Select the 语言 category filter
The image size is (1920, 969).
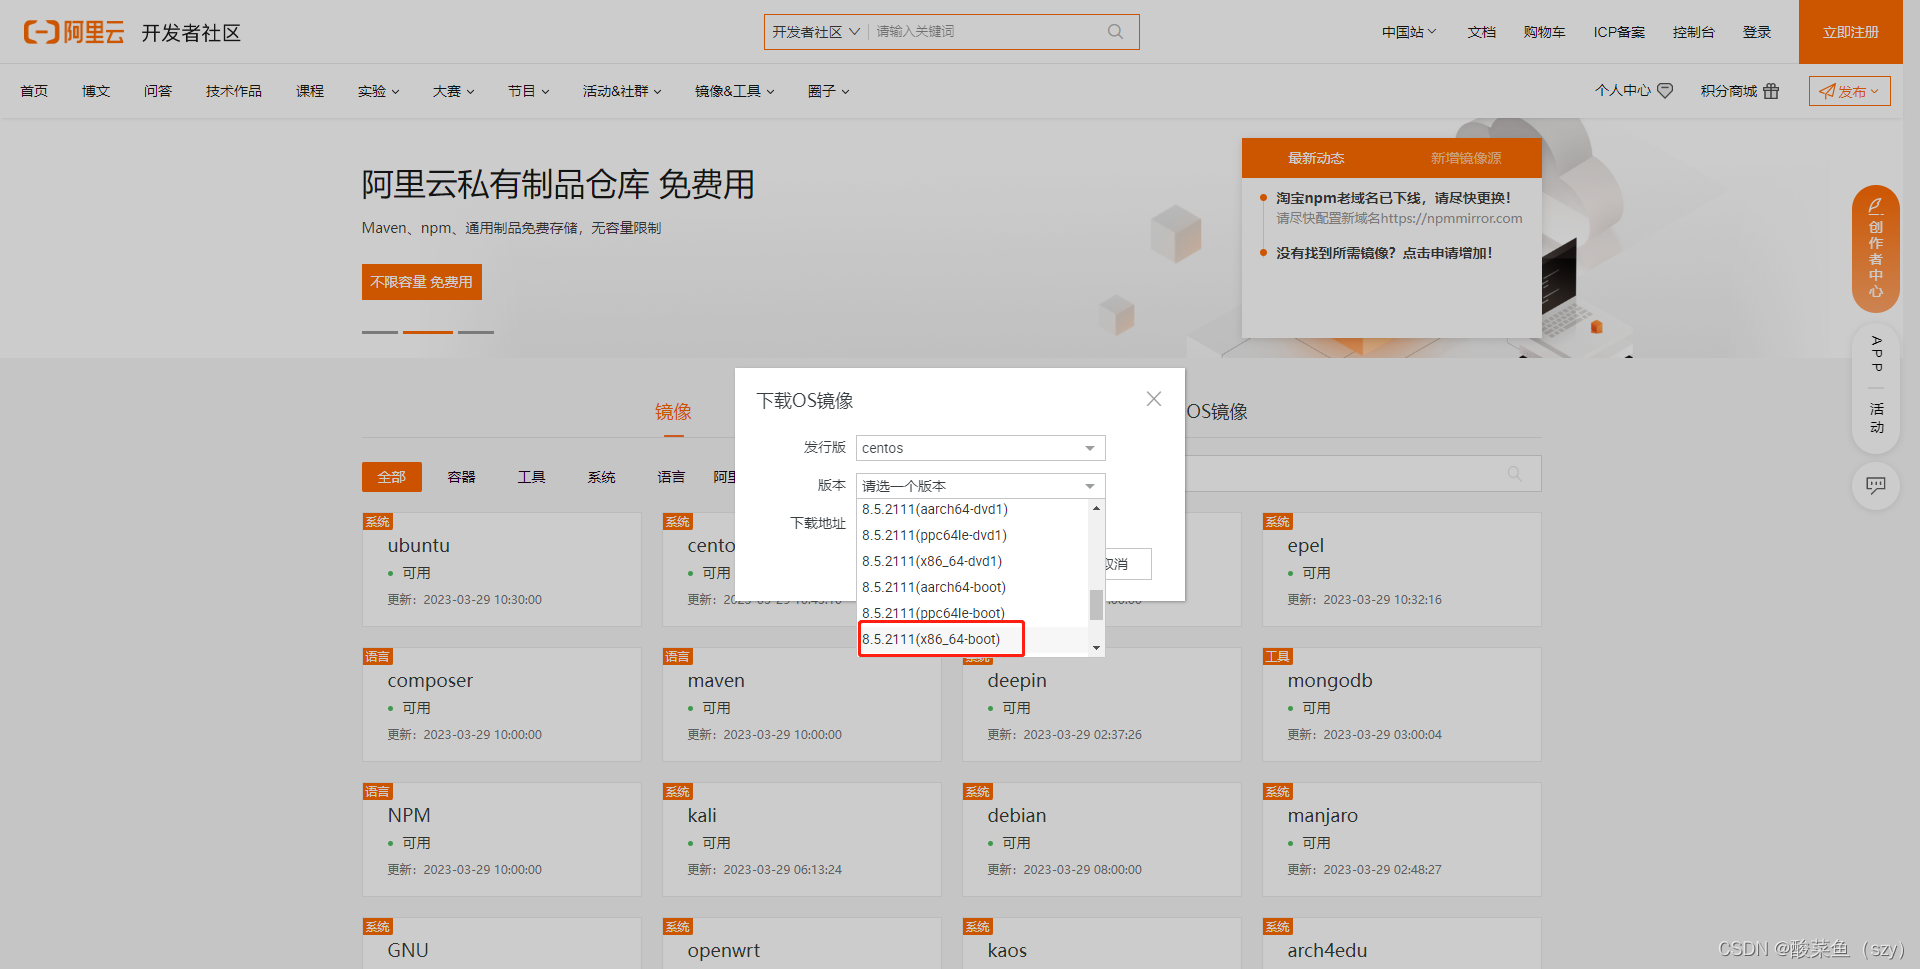(x=672, y=477)
